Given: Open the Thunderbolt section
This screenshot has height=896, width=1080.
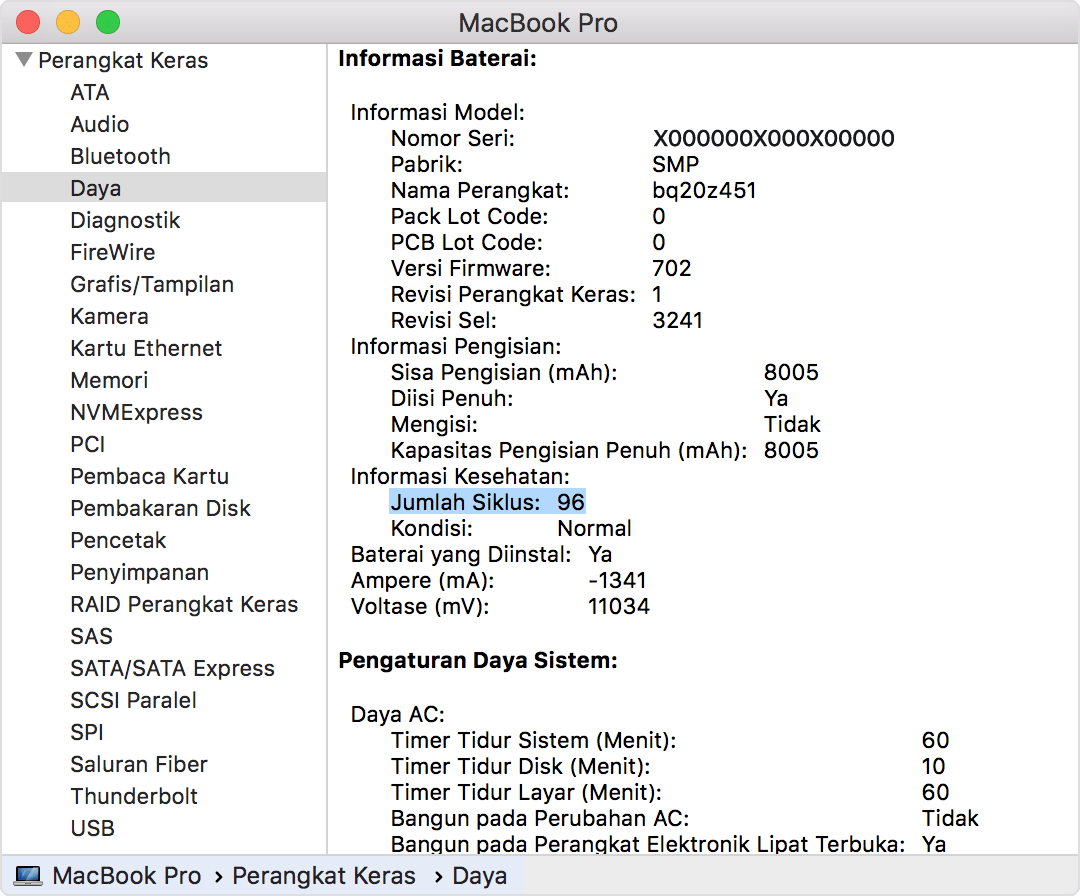Looking at the screenshot, I should tap(134, 796).
